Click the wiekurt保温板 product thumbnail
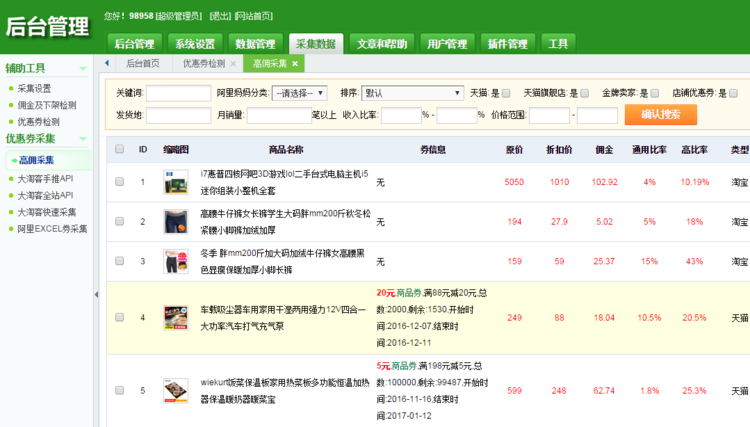Viewport: 750px width, 427px height. pyautogui.click(x=176, y=391)
